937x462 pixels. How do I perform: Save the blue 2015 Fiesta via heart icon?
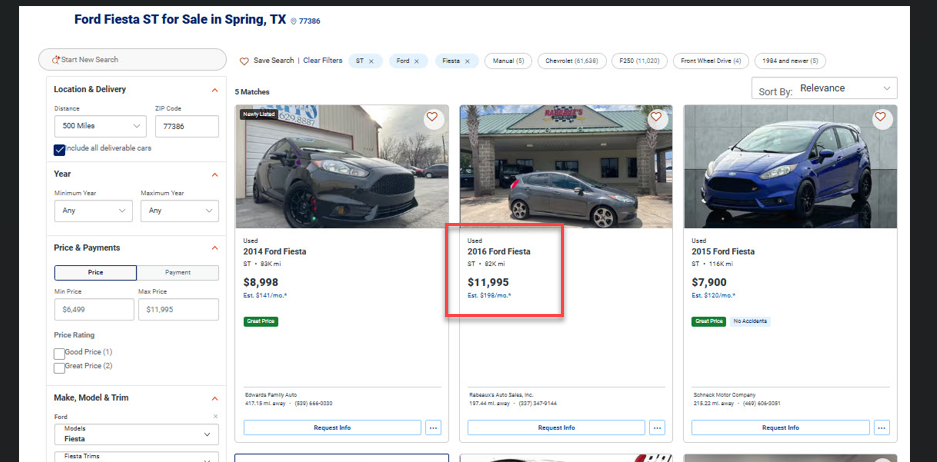tap(880, 117)
